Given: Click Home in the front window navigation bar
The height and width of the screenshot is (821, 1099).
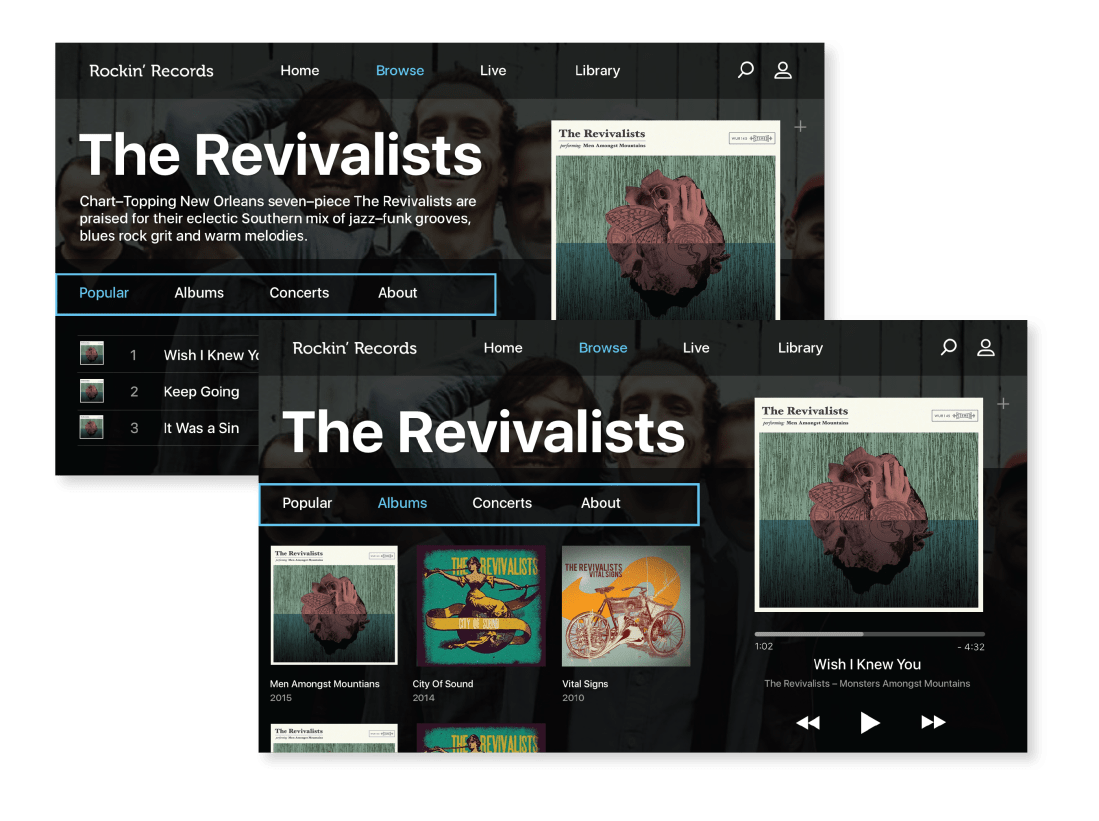Looking at the screenshot, I should click(503, 348).
